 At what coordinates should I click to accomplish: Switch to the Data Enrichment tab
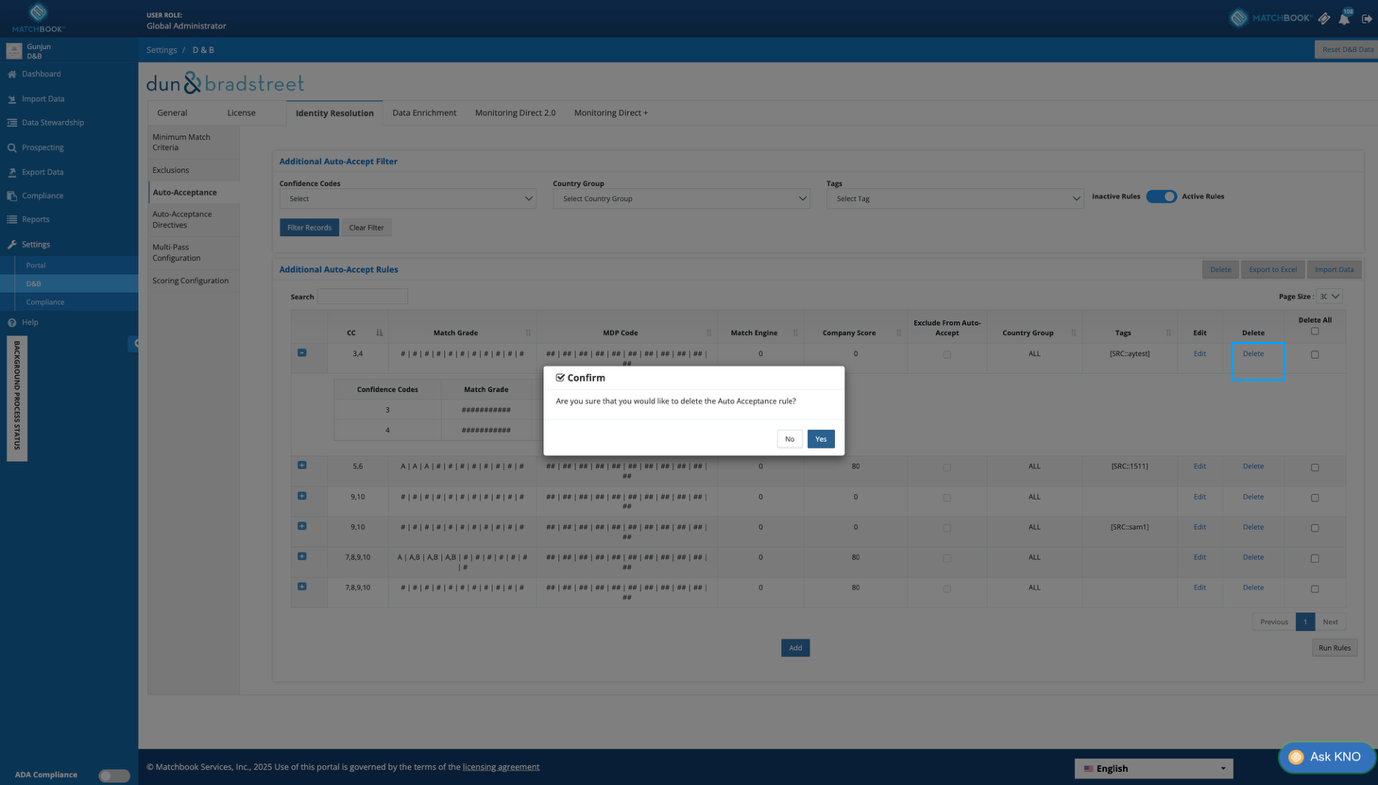pos(424,113)
